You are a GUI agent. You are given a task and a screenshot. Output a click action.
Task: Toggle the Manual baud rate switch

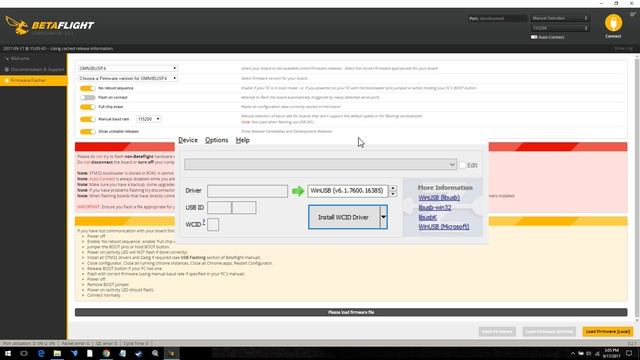point(87,119)
